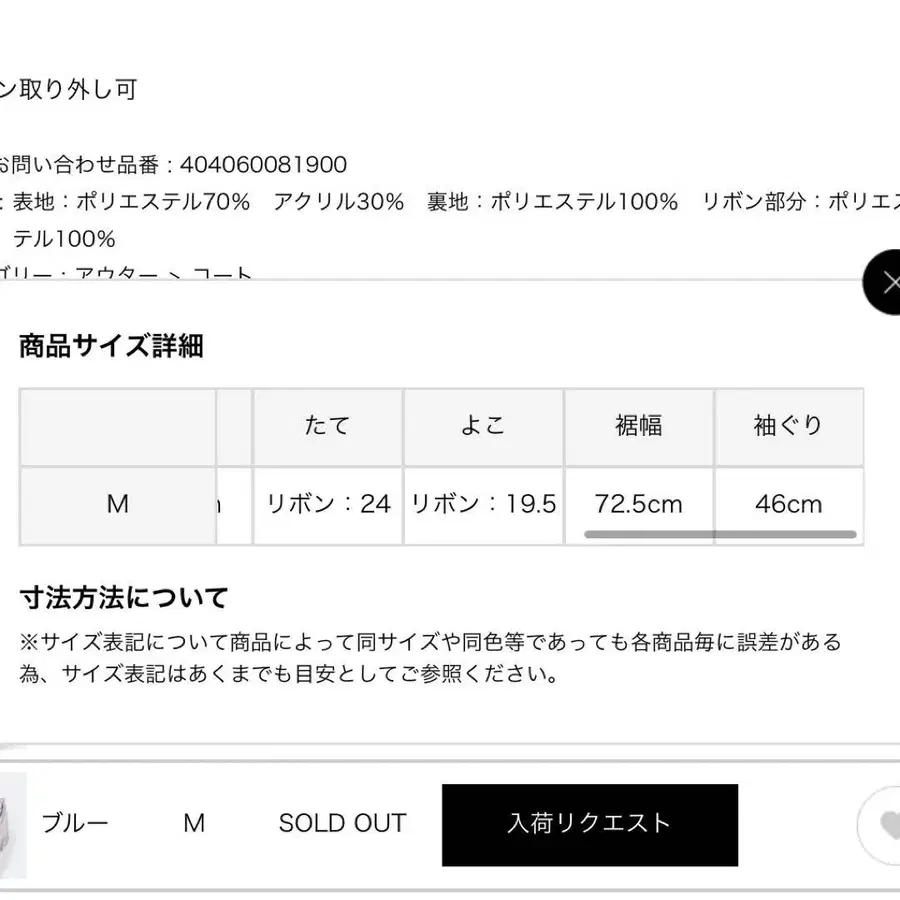900x900 pixels.
Task: Click the リボン：24 table cell
Action: (x=327, y=505)
